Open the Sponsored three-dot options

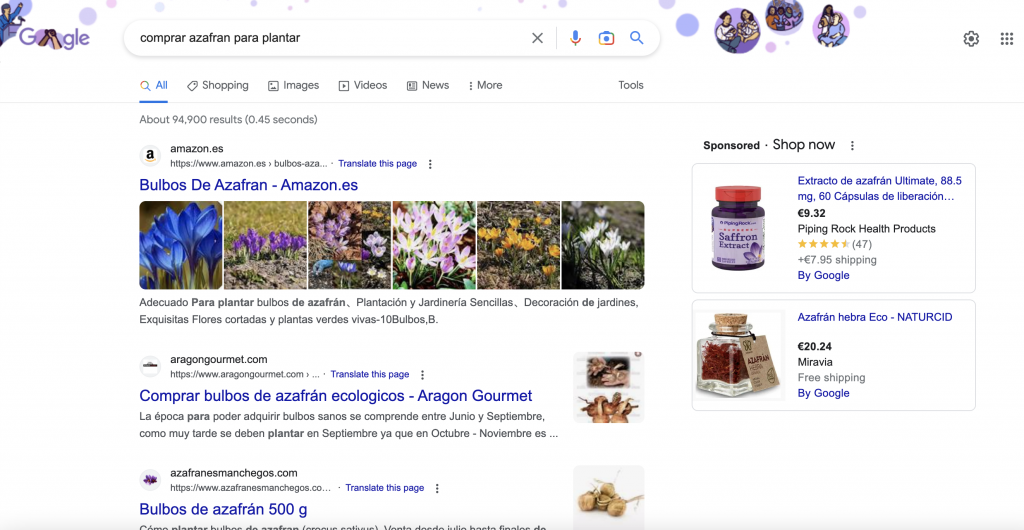tap(852, 146)
